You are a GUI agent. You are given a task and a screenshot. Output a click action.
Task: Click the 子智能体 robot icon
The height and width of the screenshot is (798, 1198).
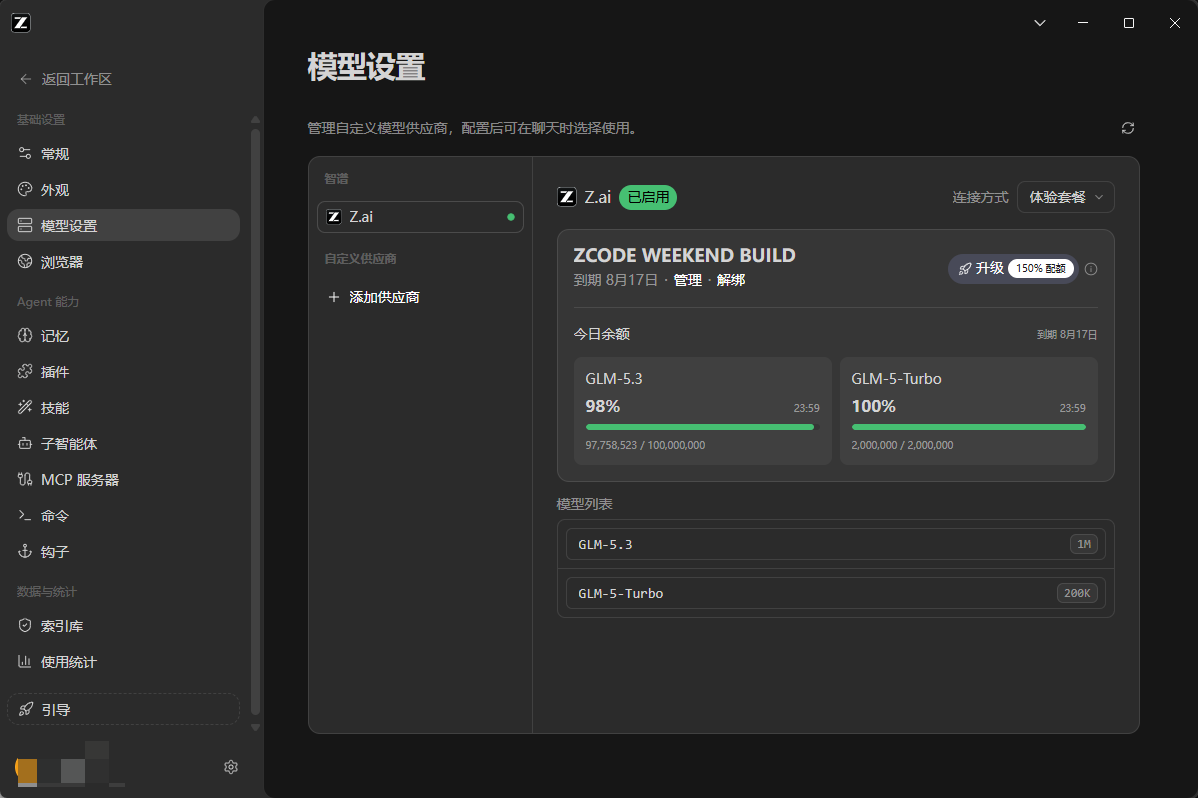25,443
